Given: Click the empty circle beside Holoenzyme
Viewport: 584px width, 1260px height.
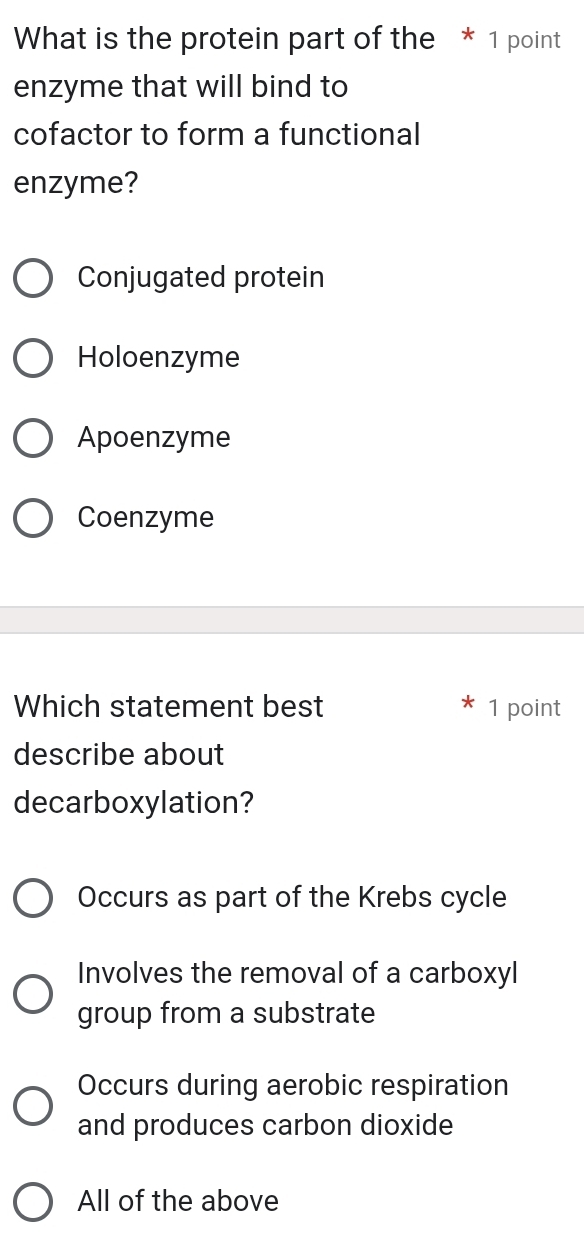Looking at the screenshot, I should pos(32,357).
